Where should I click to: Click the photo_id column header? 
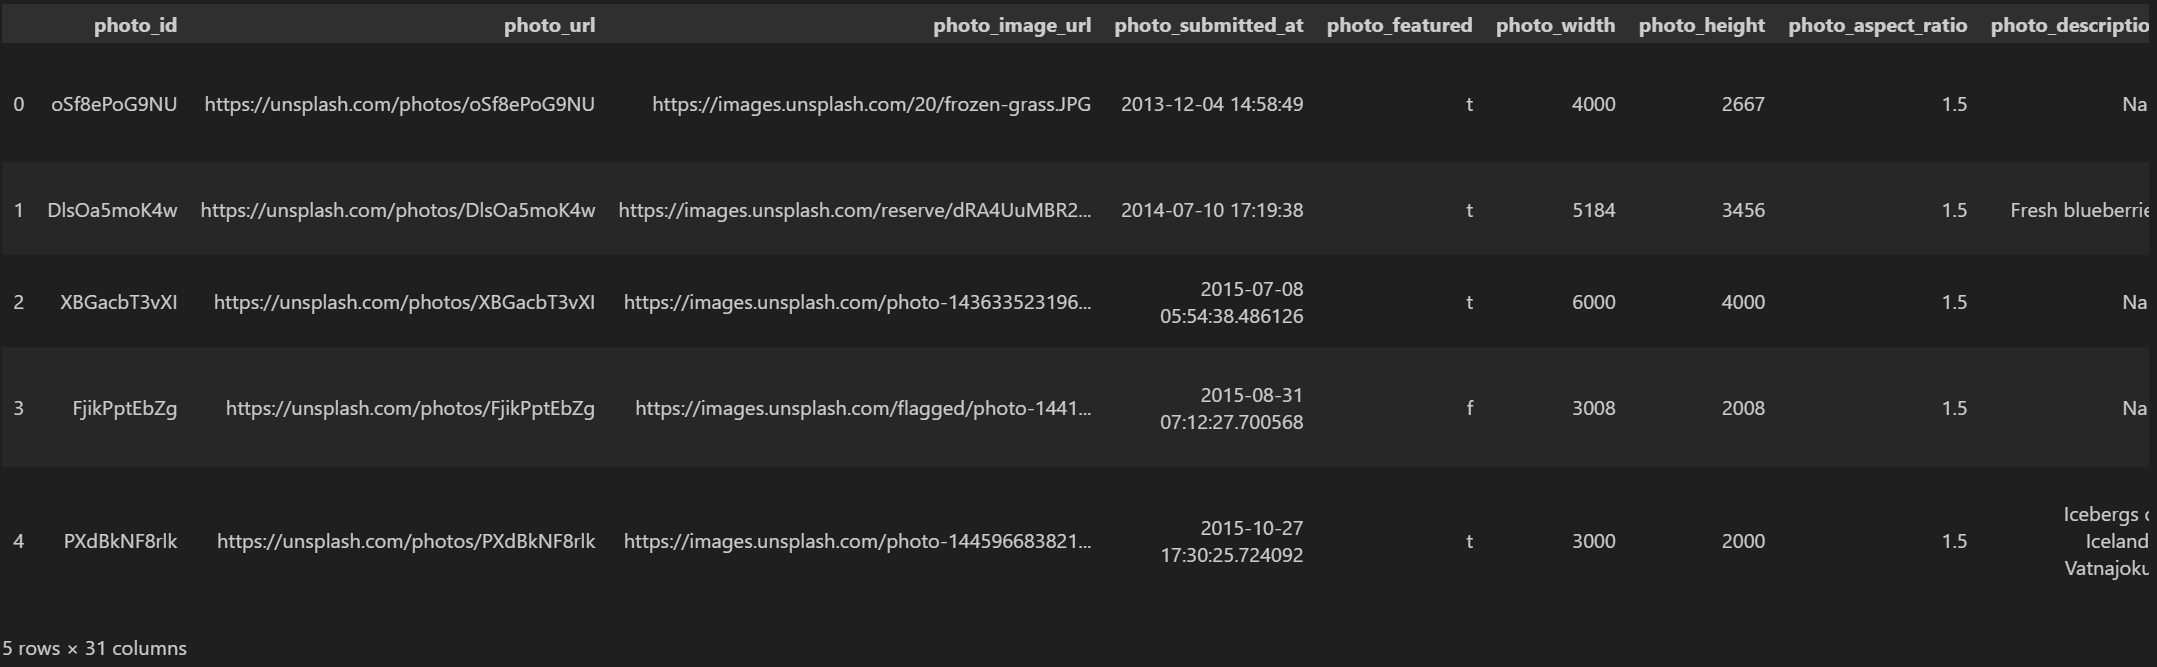[135, 25]
